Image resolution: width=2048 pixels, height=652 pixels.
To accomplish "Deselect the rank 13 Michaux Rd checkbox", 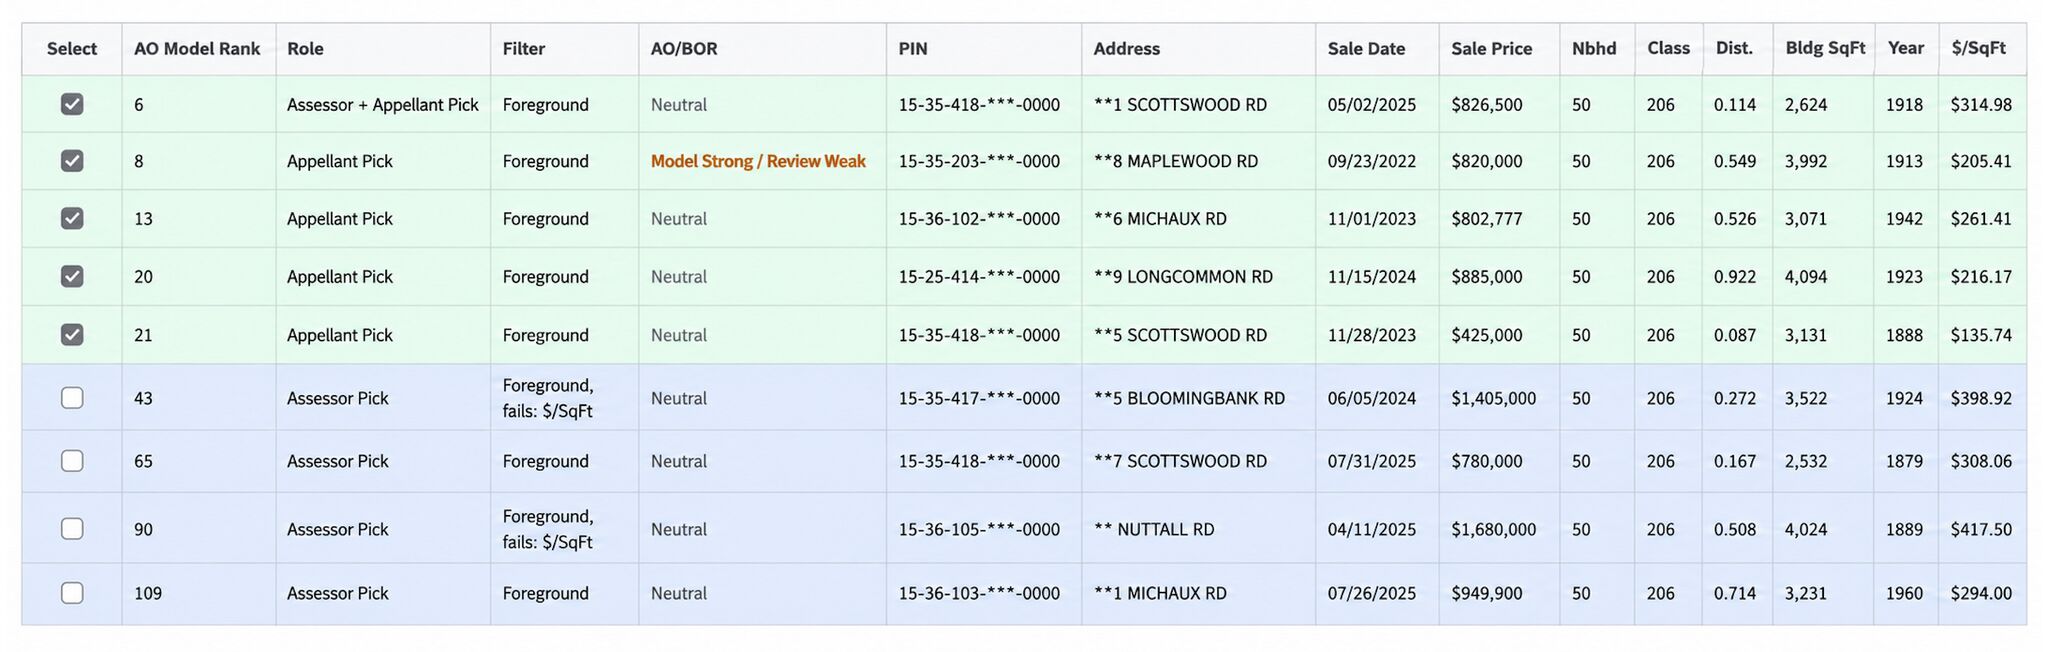I will pos(72,218).
